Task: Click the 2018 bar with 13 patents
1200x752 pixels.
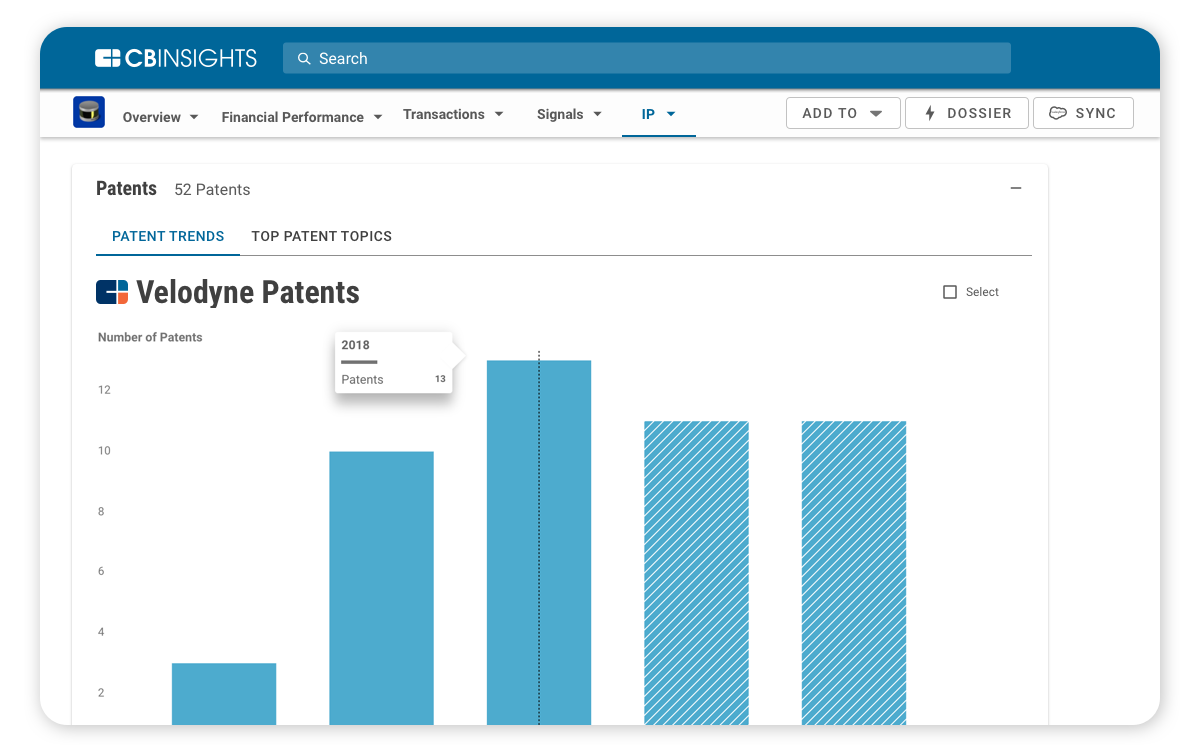Action: point(539,542)
